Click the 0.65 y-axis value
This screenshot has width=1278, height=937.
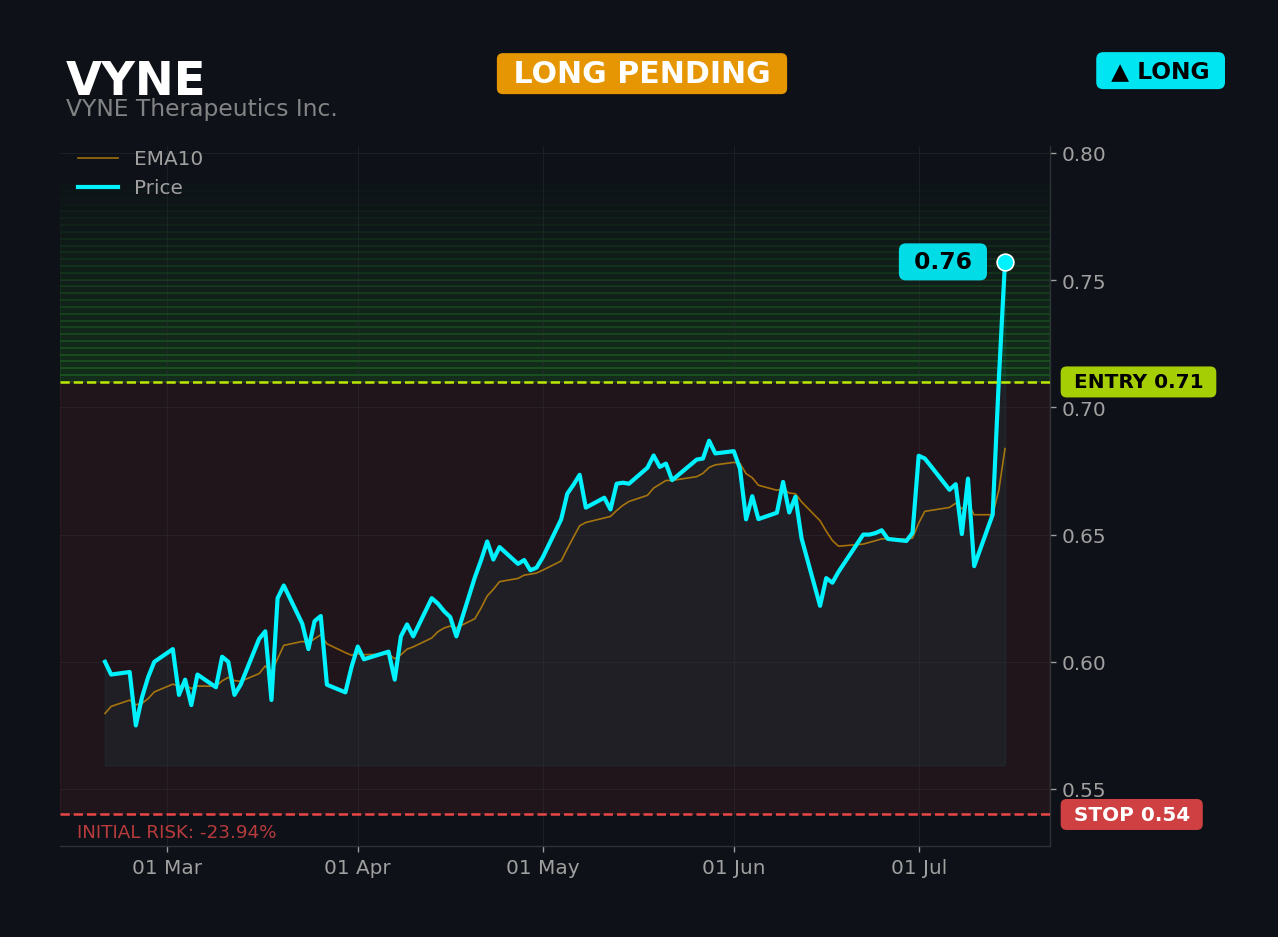(1084, 535)
